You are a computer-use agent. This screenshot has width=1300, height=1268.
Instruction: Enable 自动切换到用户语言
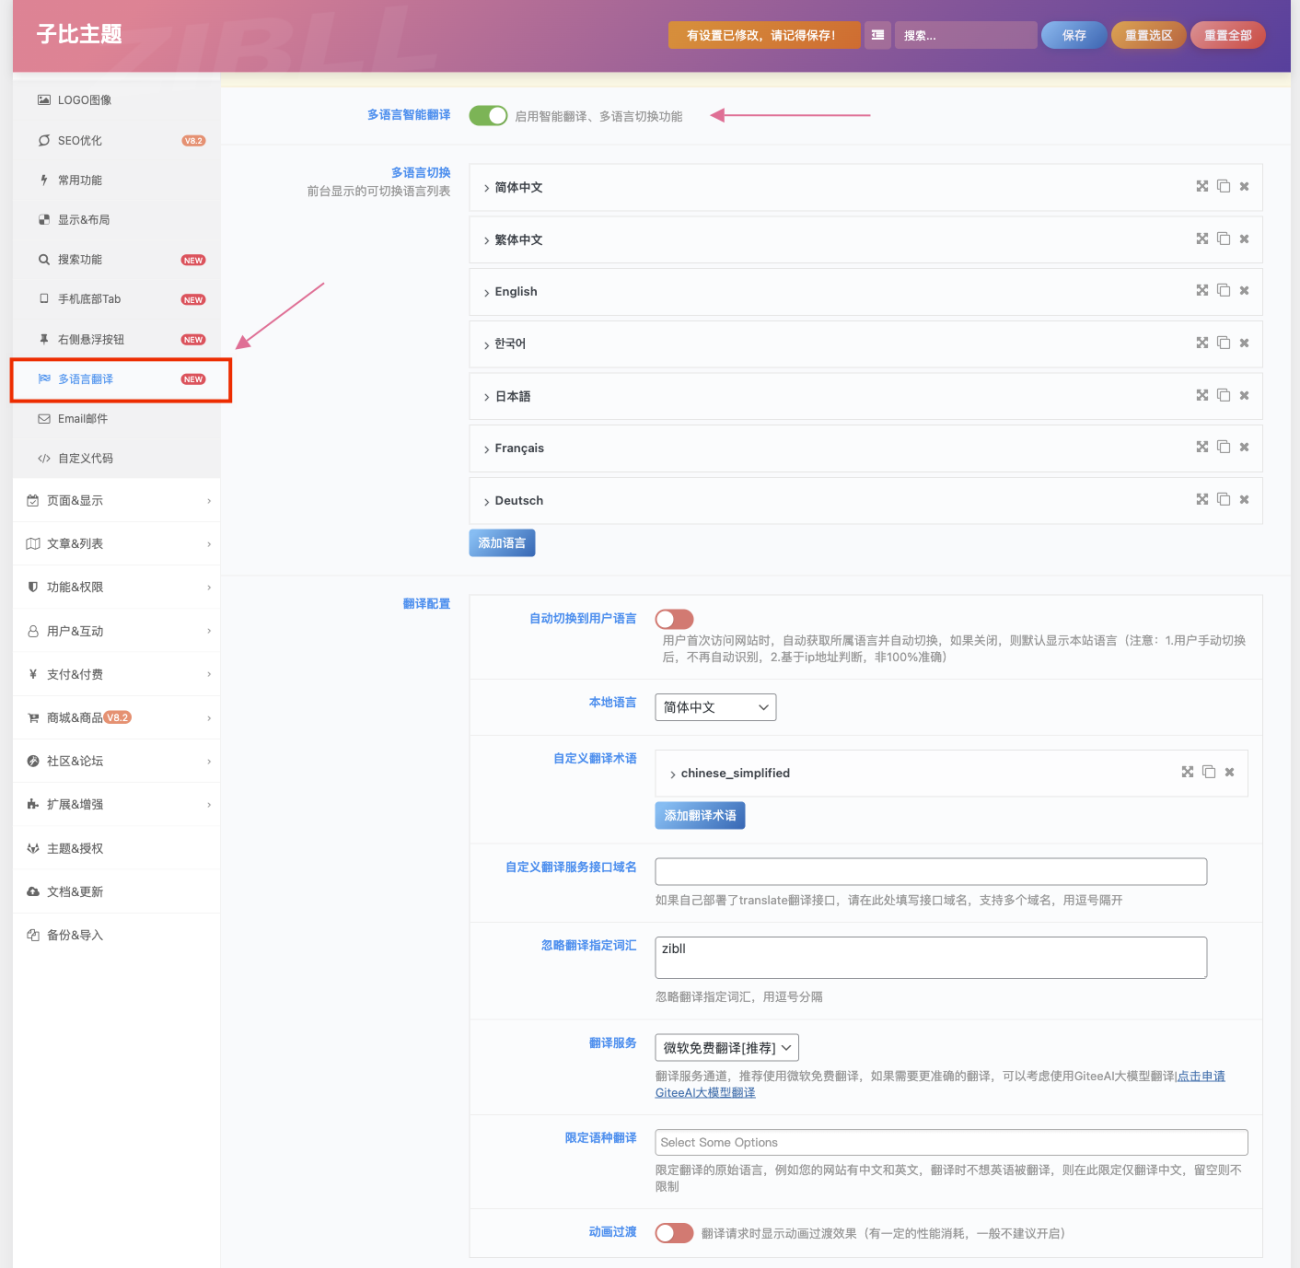[674, 618]
